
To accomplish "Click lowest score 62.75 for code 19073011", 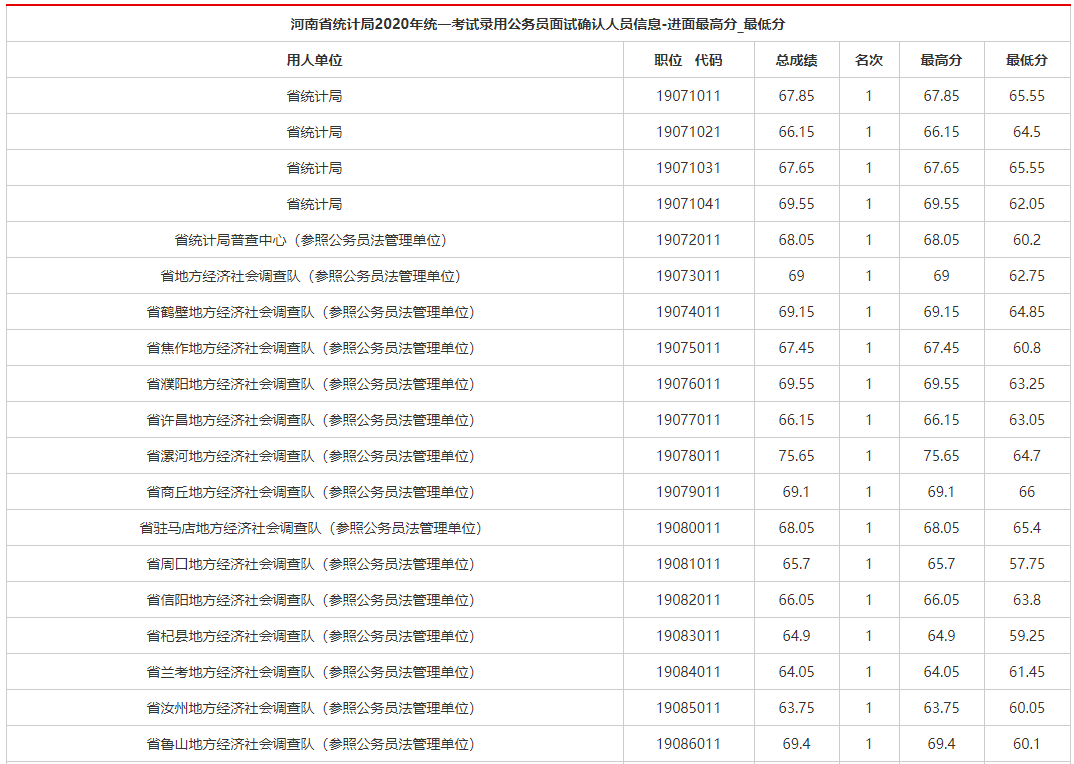I will (1027, 276).
